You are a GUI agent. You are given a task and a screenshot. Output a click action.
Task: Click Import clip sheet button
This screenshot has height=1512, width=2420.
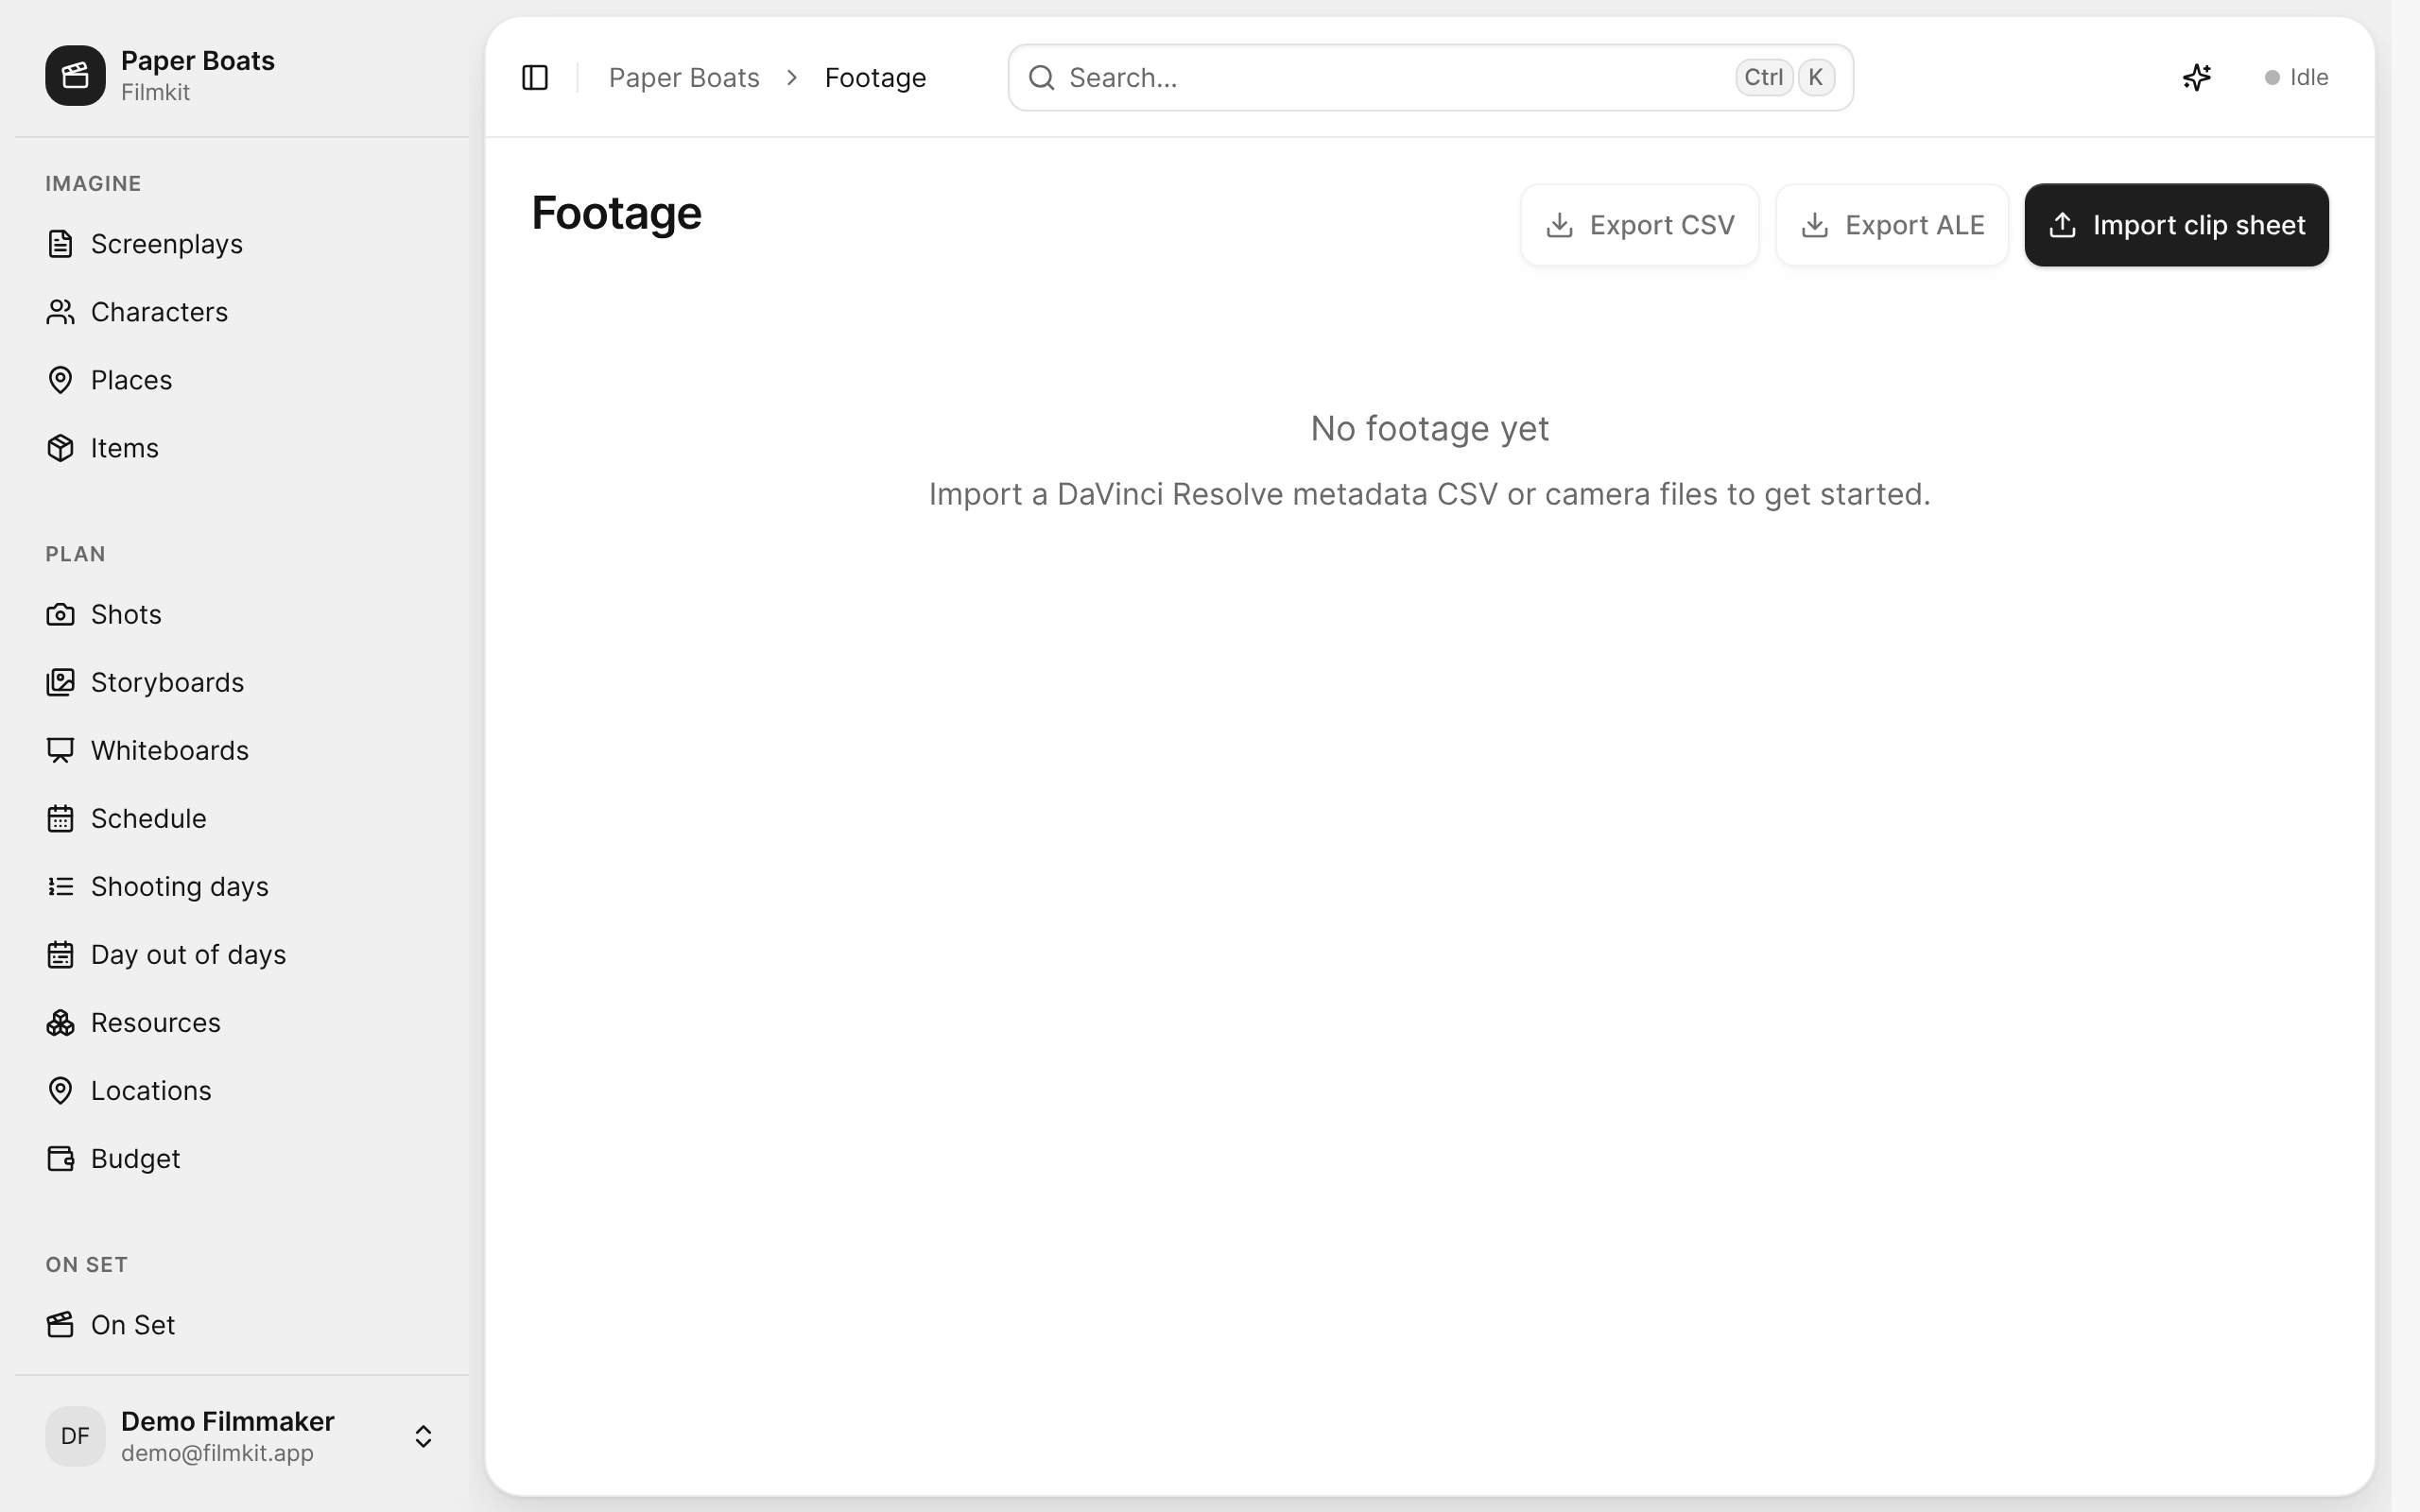tap(2176, 225)
